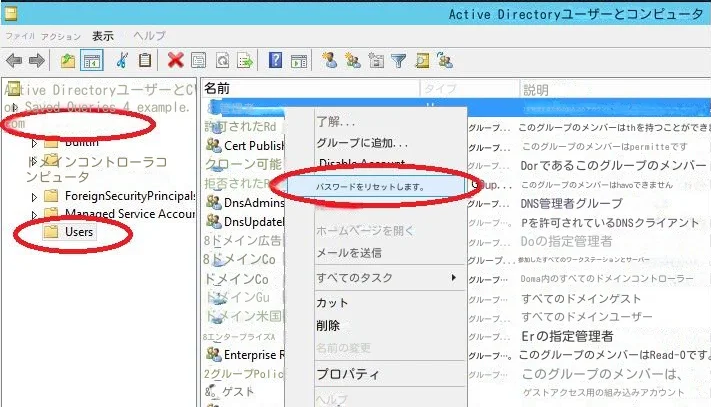Expand the ForeignSecurityPrincipals node arrow
This screenshot has height=407, width=711.
[34, 197]
